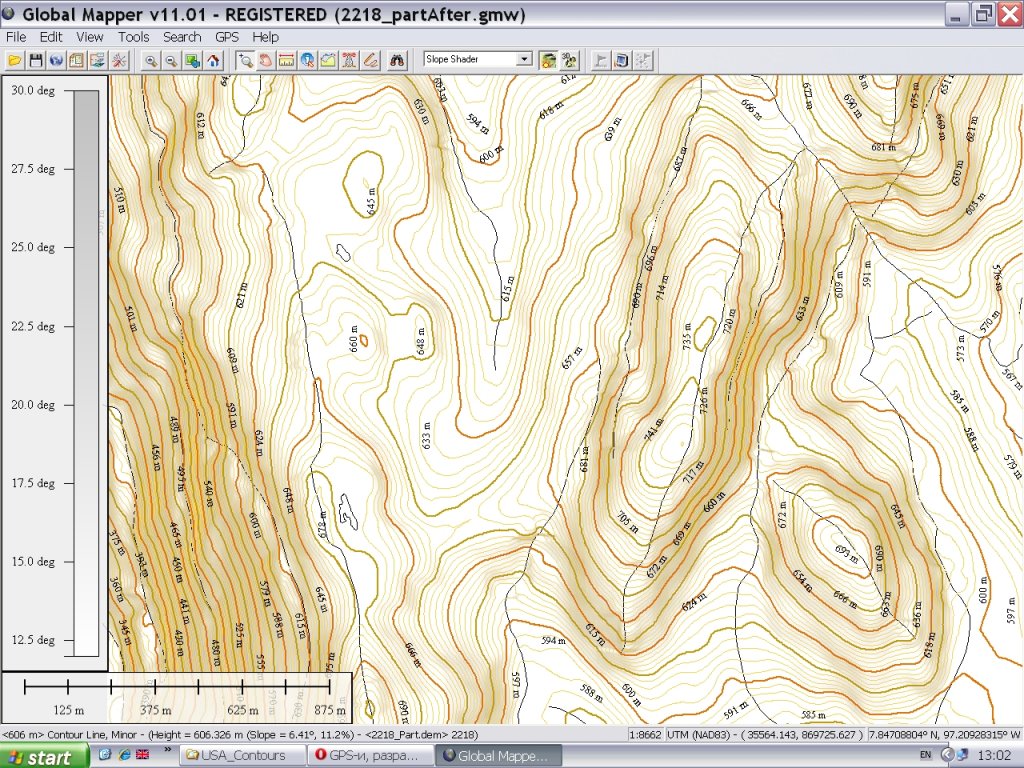The height and width of the screenshot is (768, 1024).
Task: Click the Home full view icon
Action: [x=213, y=60]
